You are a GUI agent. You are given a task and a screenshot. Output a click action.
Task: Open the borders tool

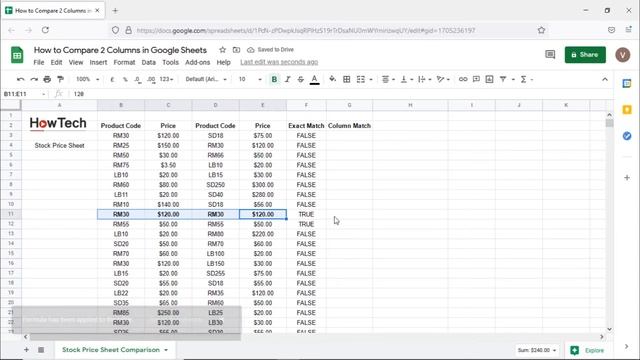(x=347, y=79)
